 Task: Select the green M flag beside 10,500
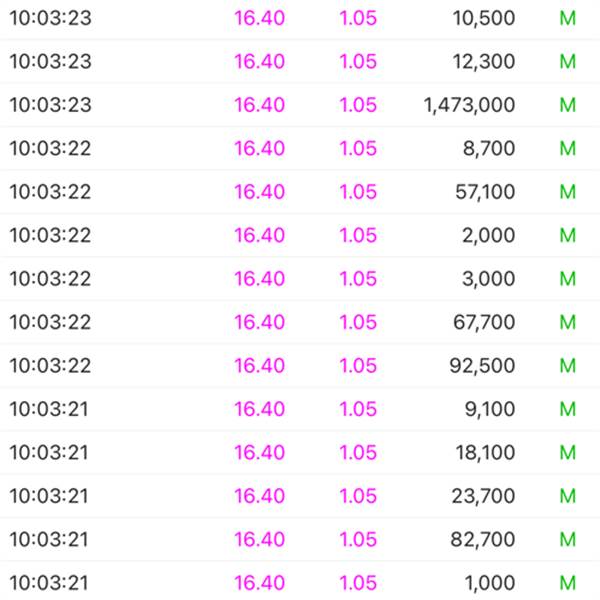(567, 18)
